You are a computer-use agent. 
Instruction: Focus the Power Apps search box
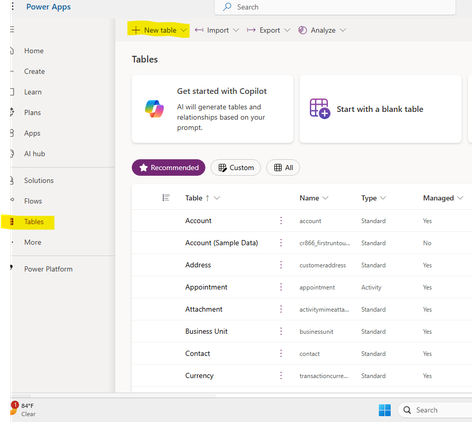point(335,7)
